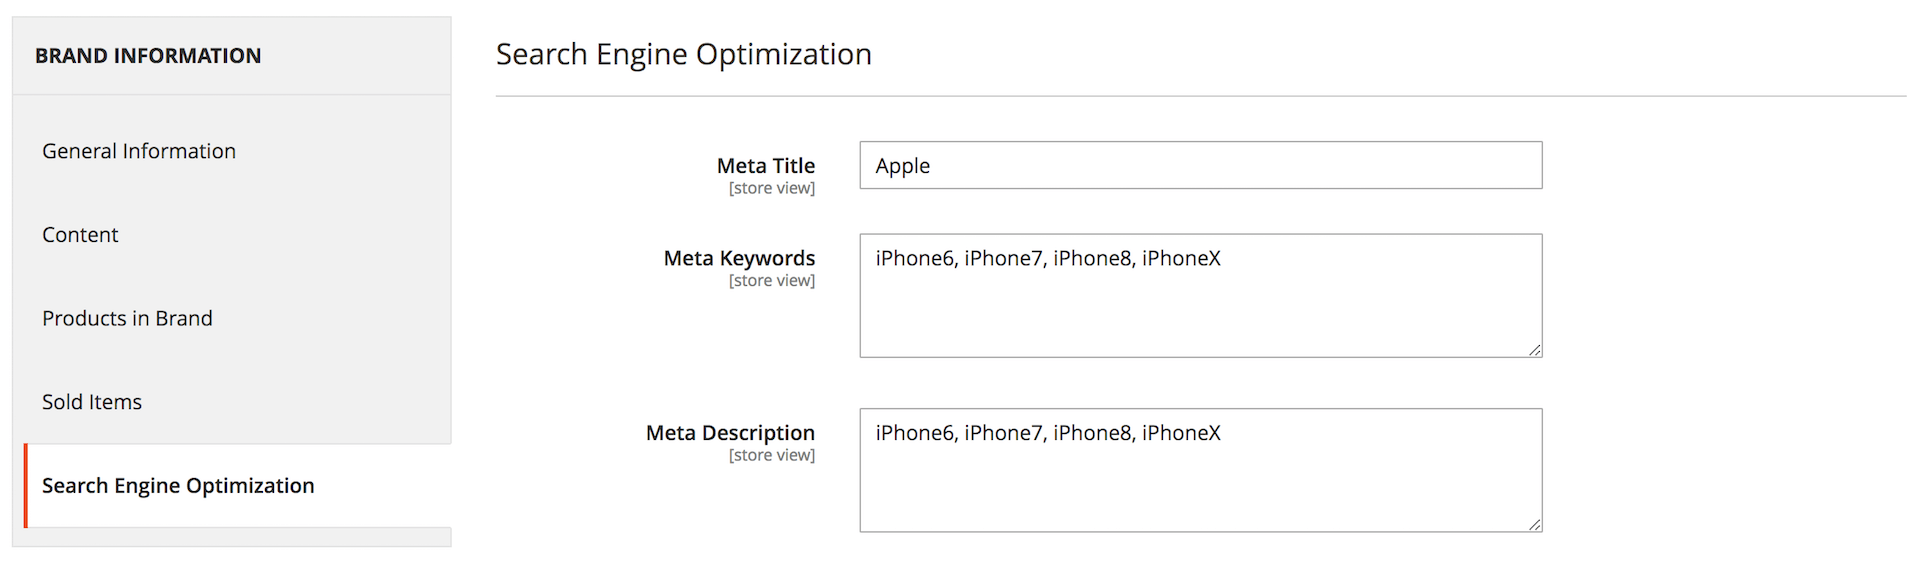Screen dimensions: 1920x562
Task: Click the word Apple in Meta Title
Action: tap(902, 166)
